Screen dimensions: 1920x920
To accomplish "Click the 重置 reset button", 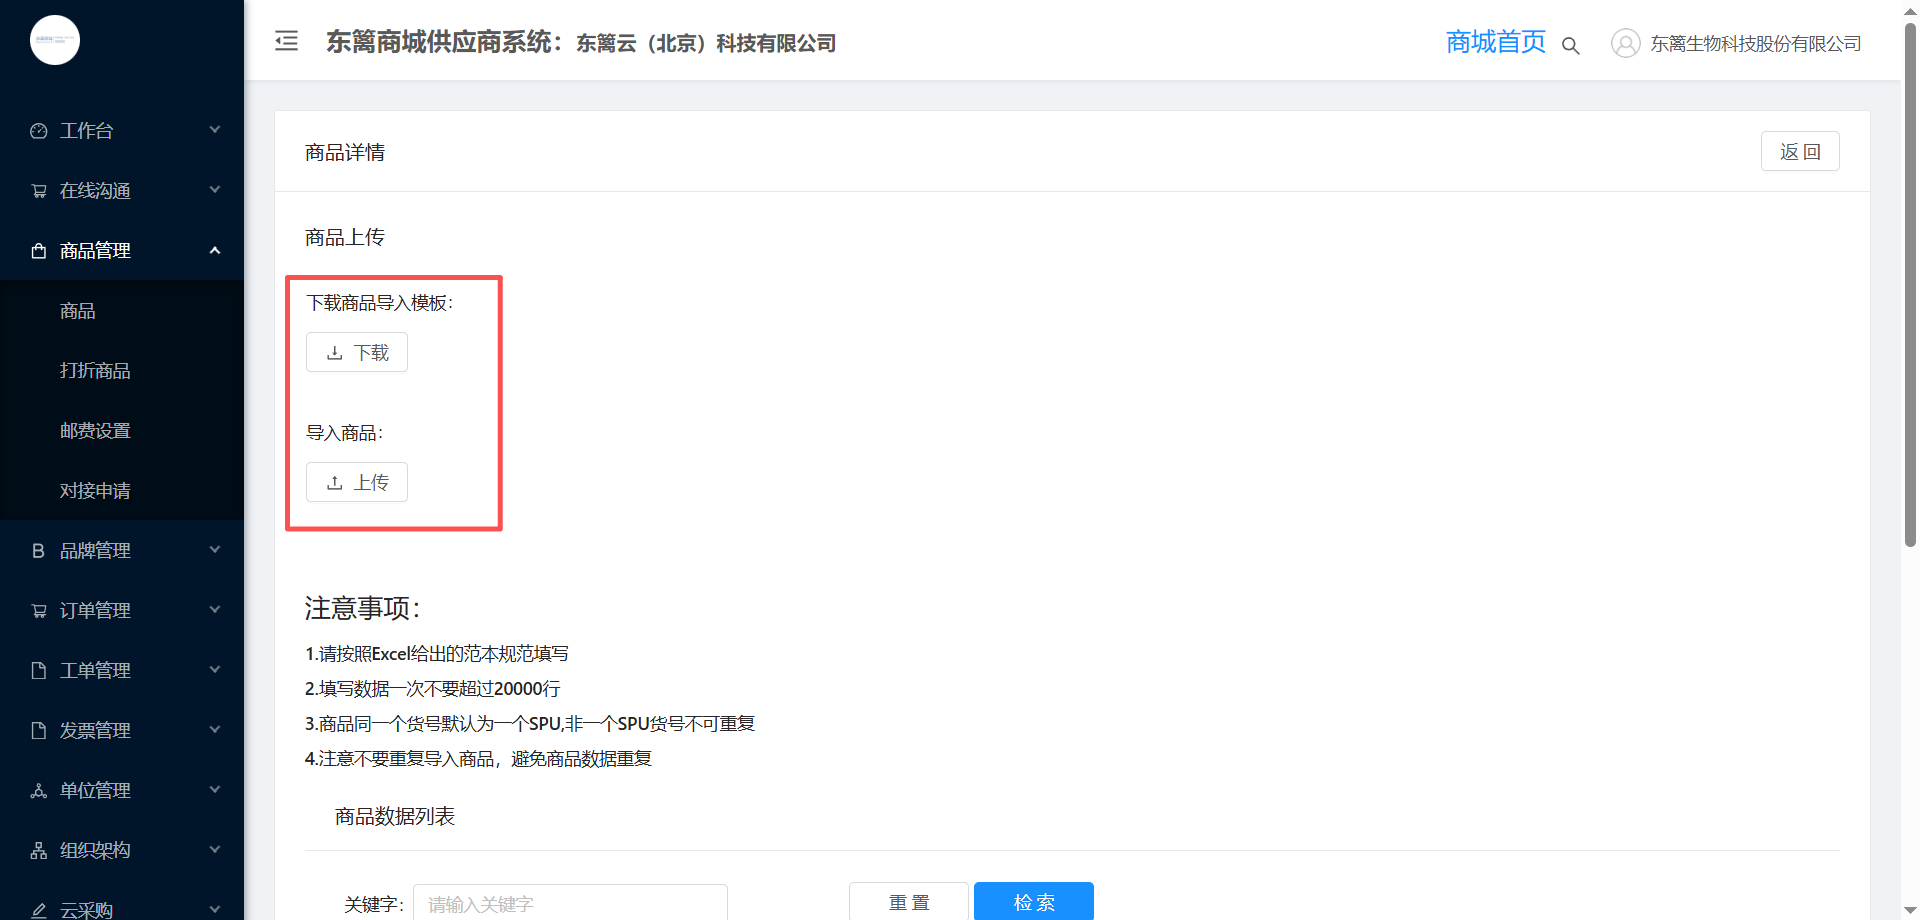I will pos(909,902).
